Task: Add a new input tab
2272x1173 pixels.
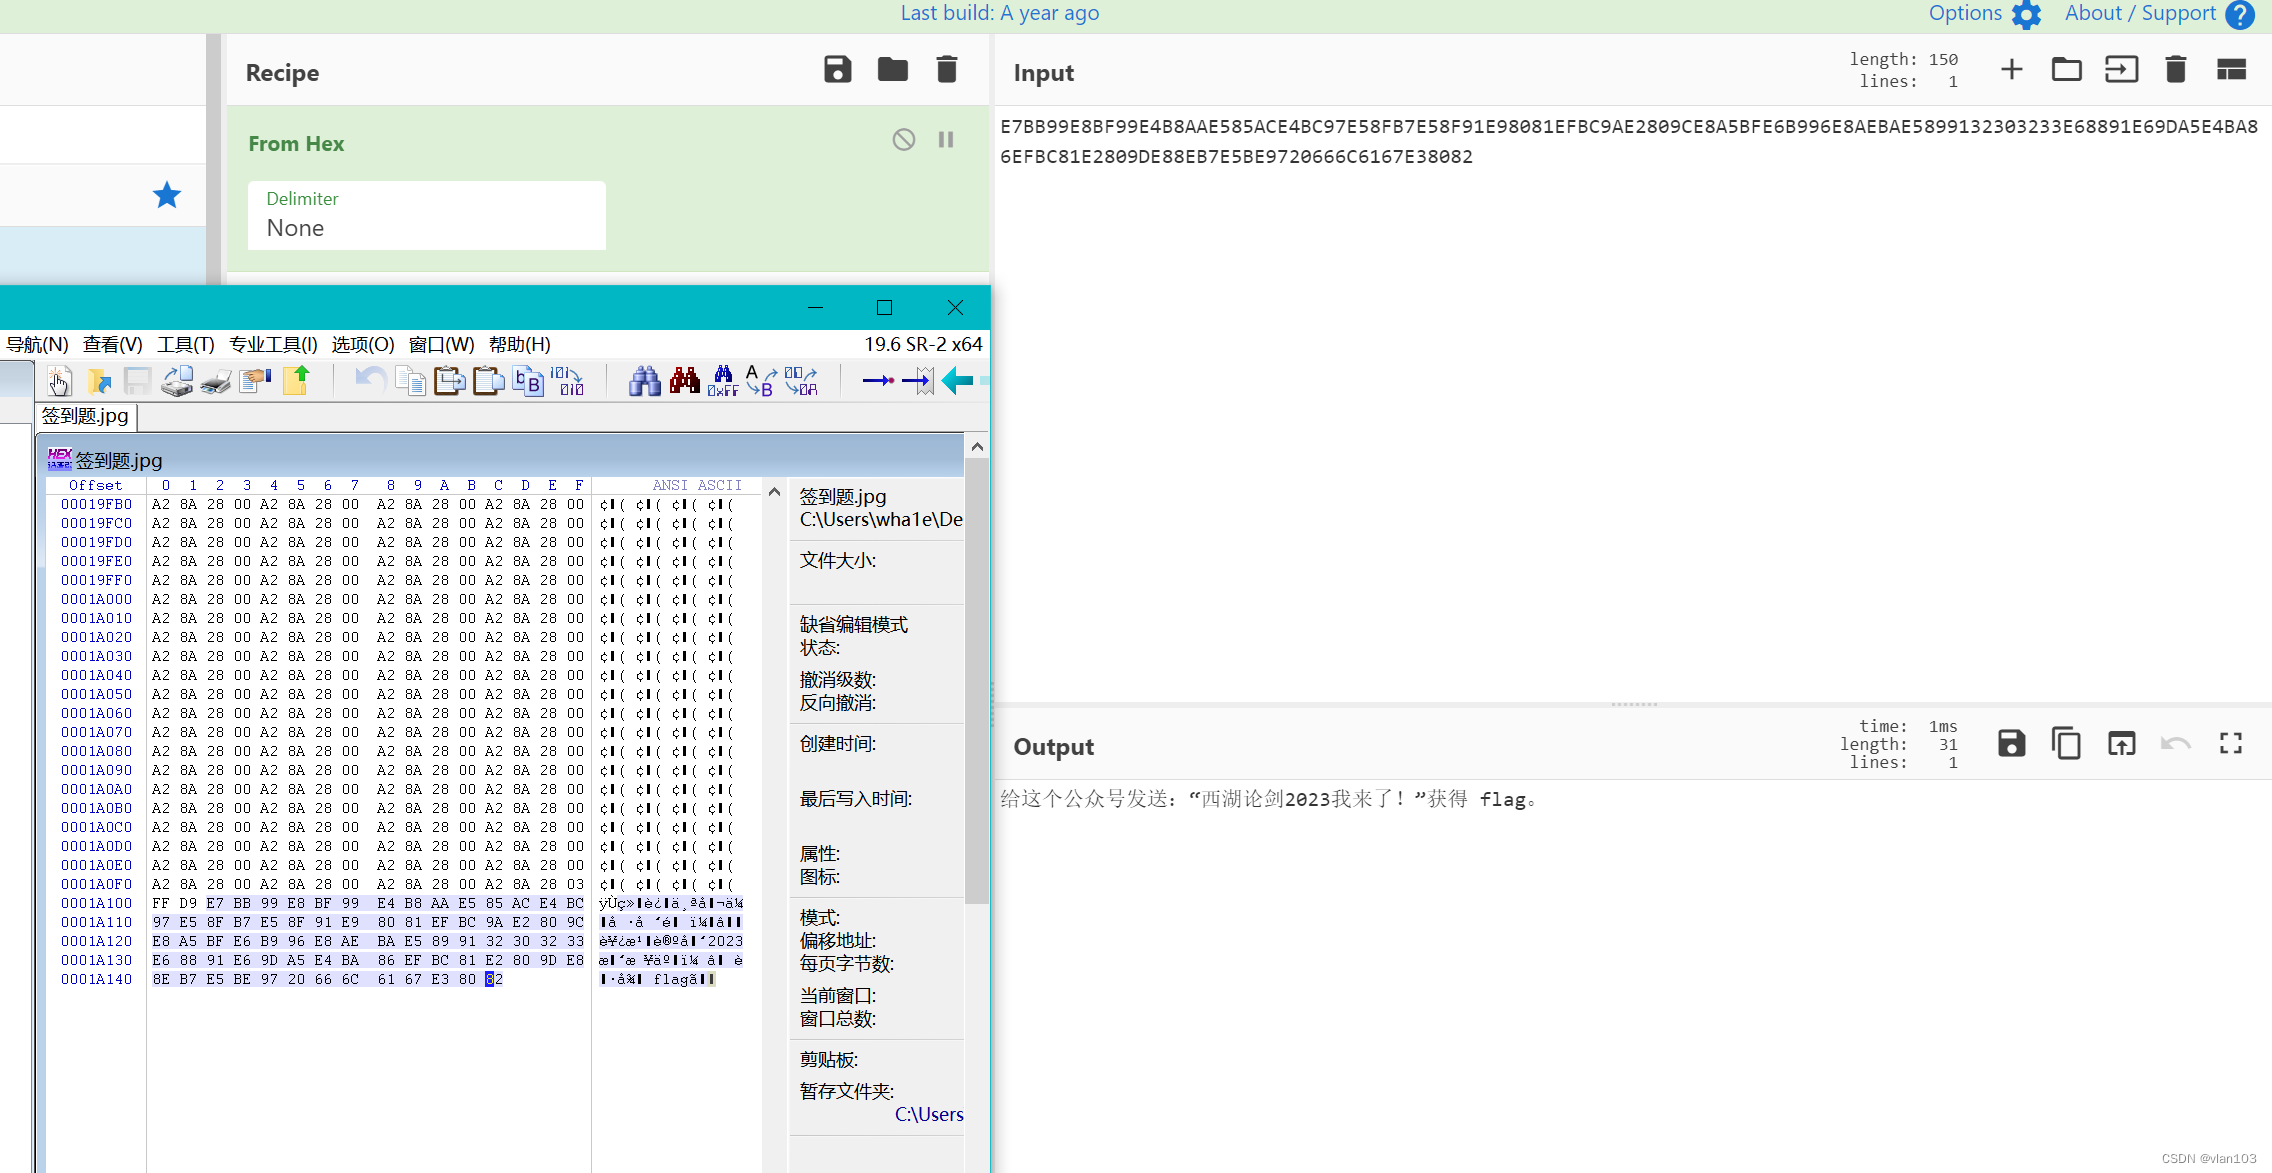Action: point(2011,70)
